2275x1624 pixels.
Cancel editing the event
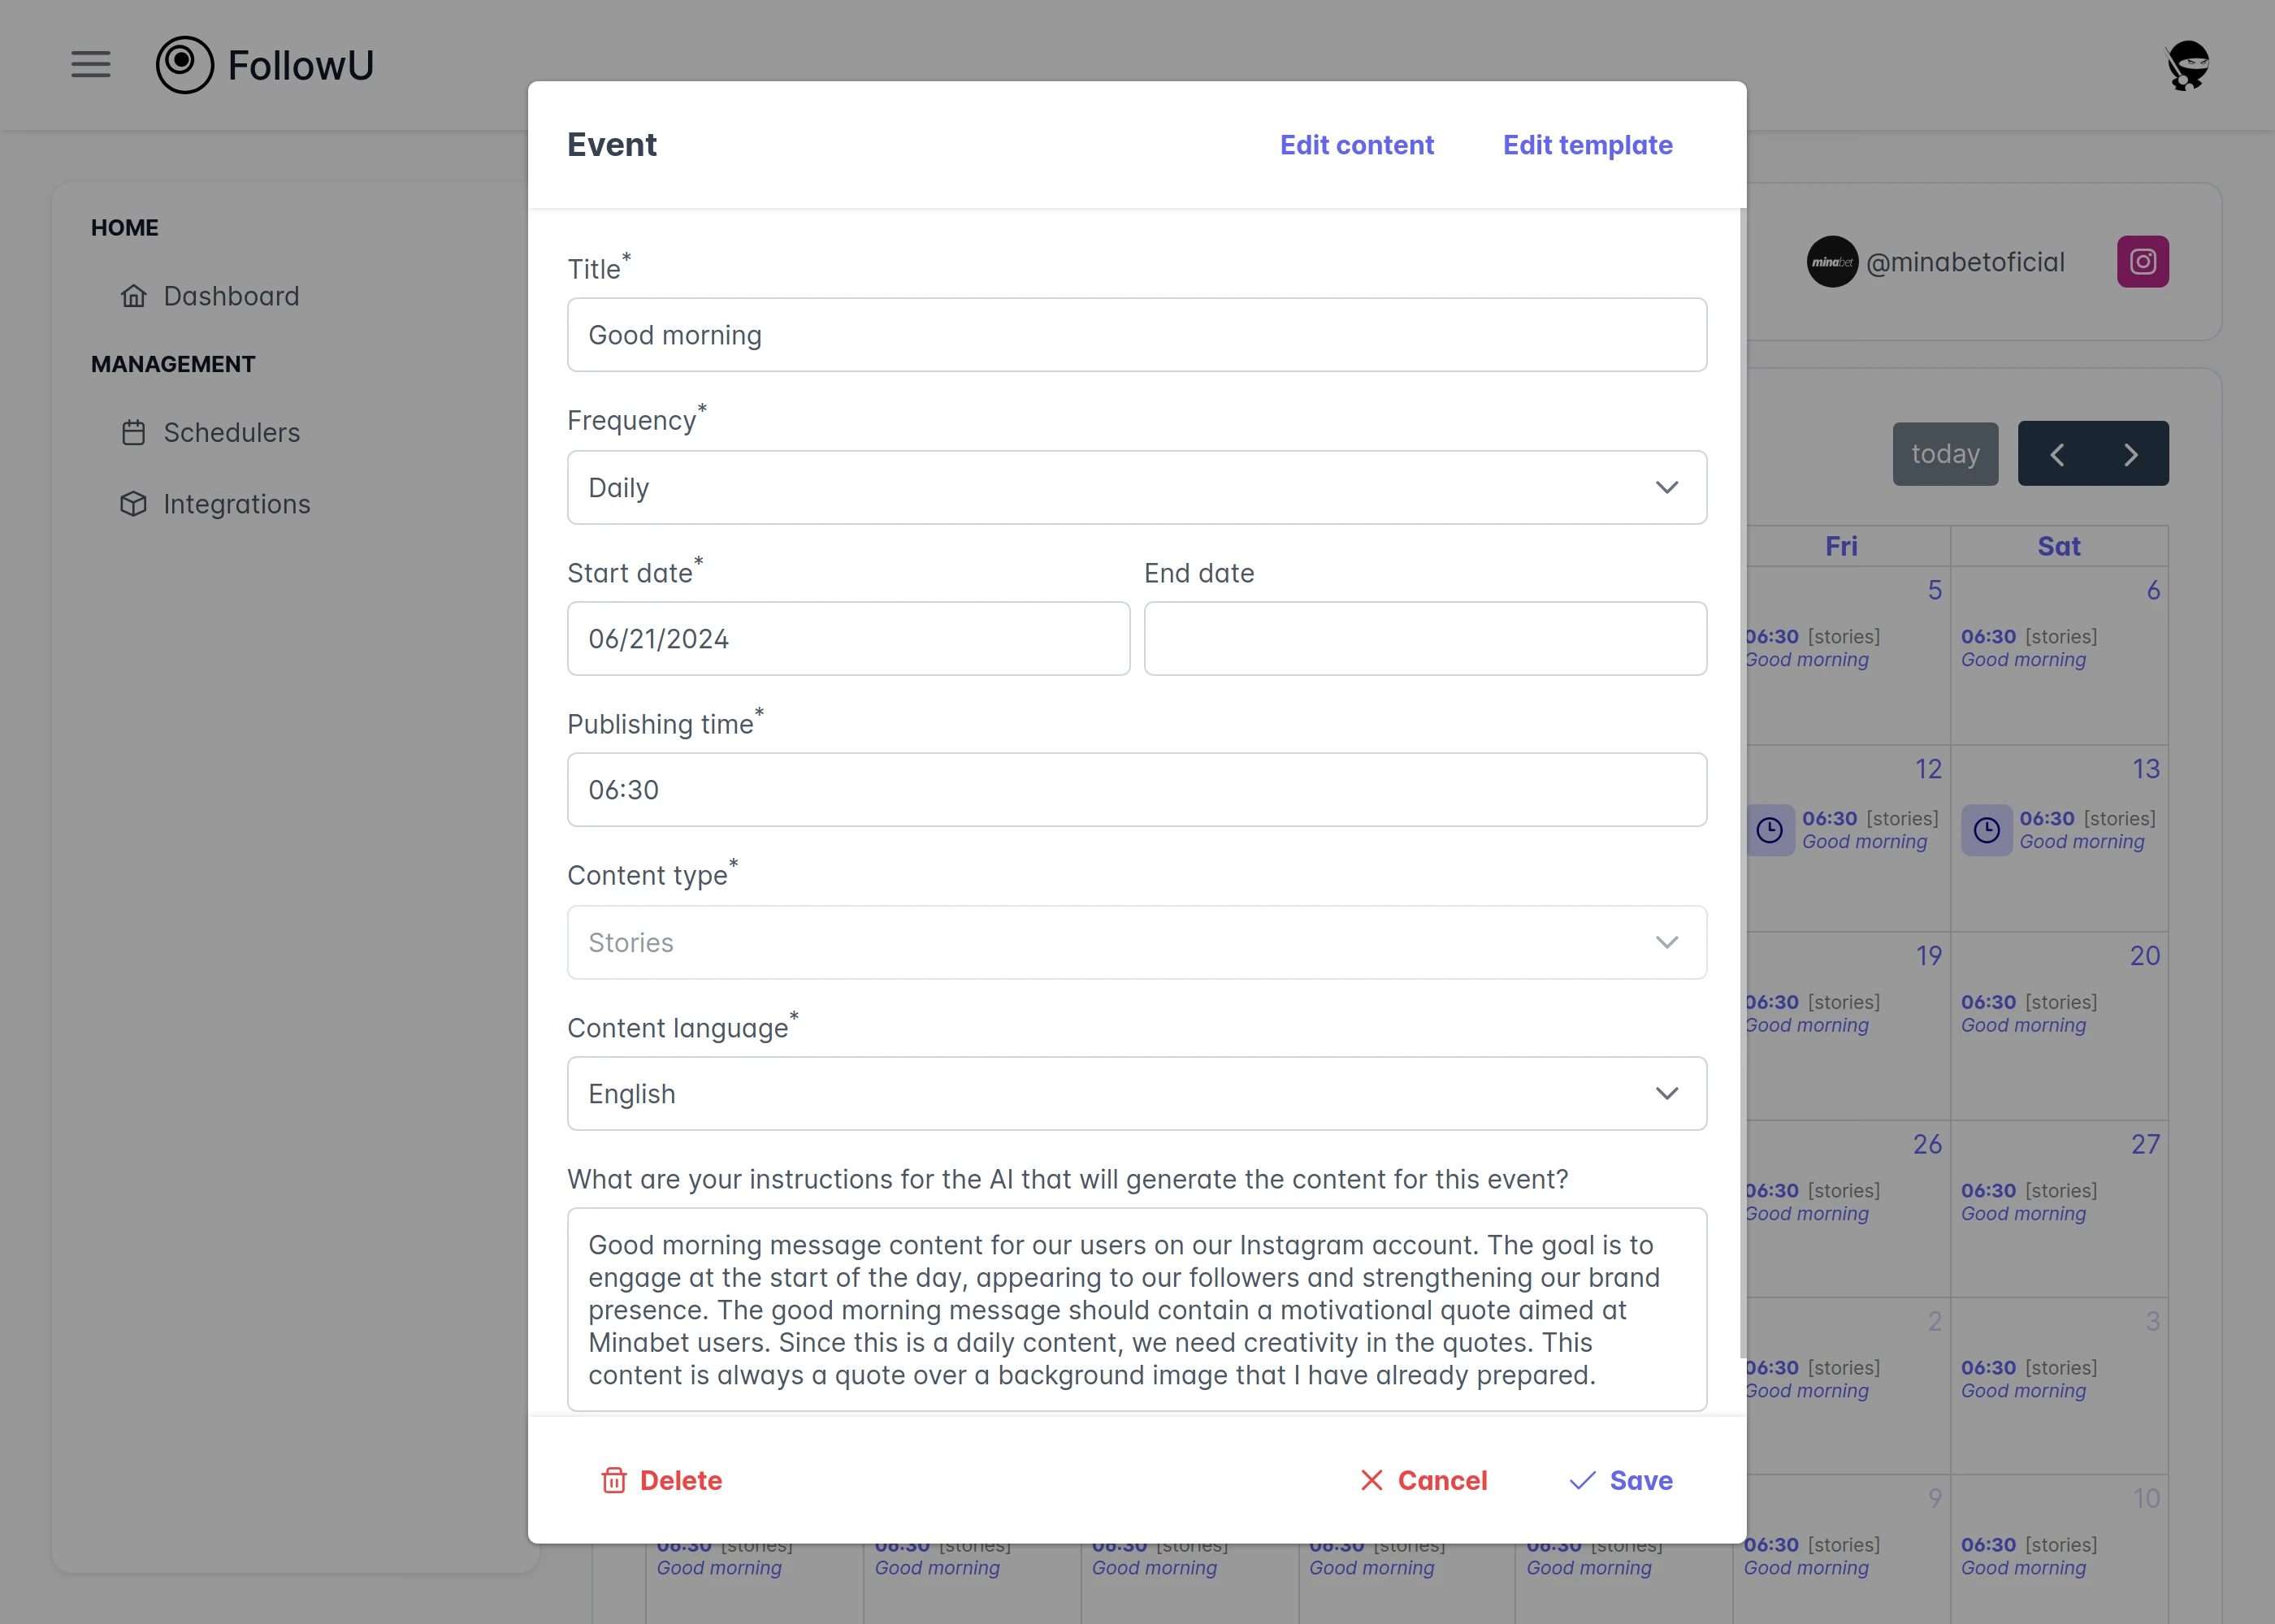coord(1424,1480)
